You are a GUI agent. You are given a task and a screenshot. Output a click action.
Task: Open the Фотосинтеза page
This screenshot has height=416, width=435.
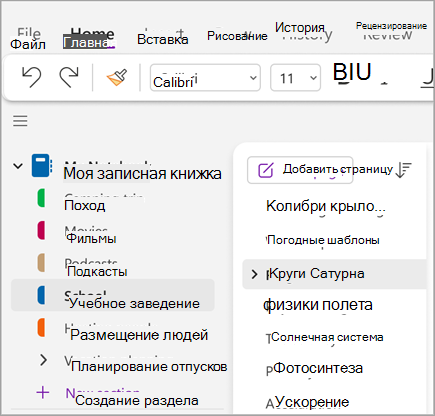[318, 368]
